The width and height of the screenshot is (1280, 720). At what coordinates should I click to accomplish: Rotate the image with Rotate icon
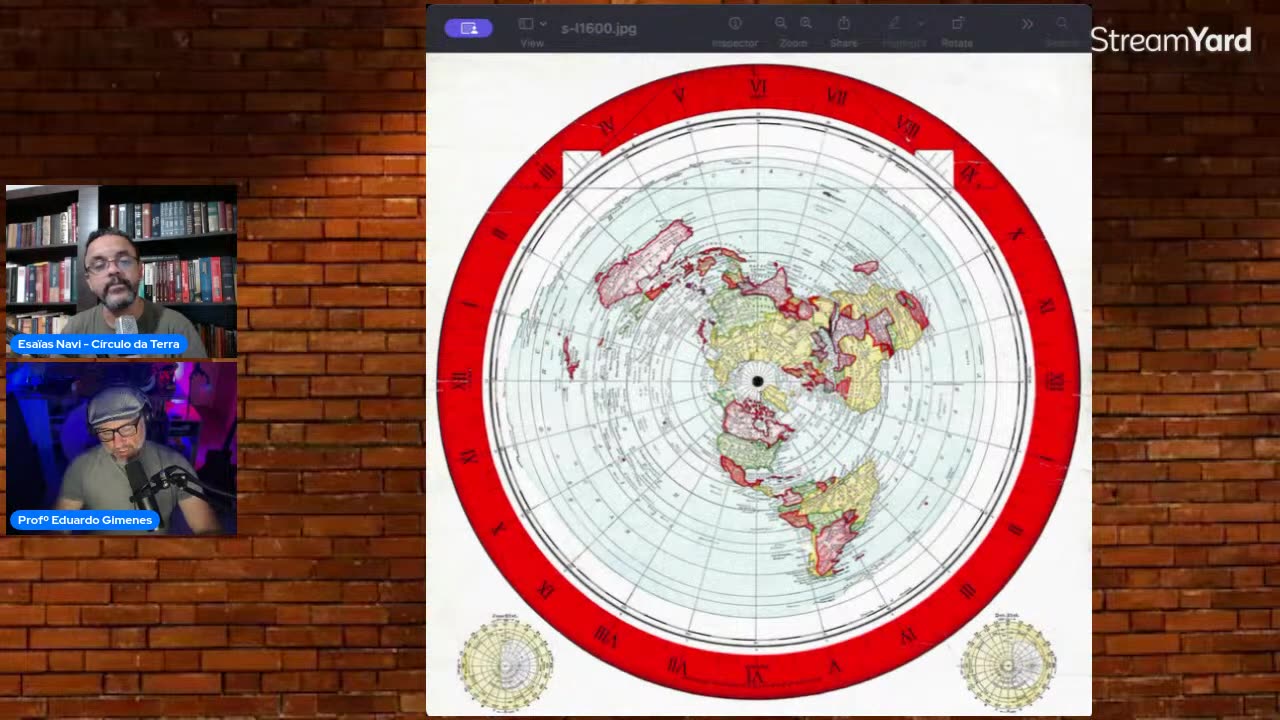957,23
